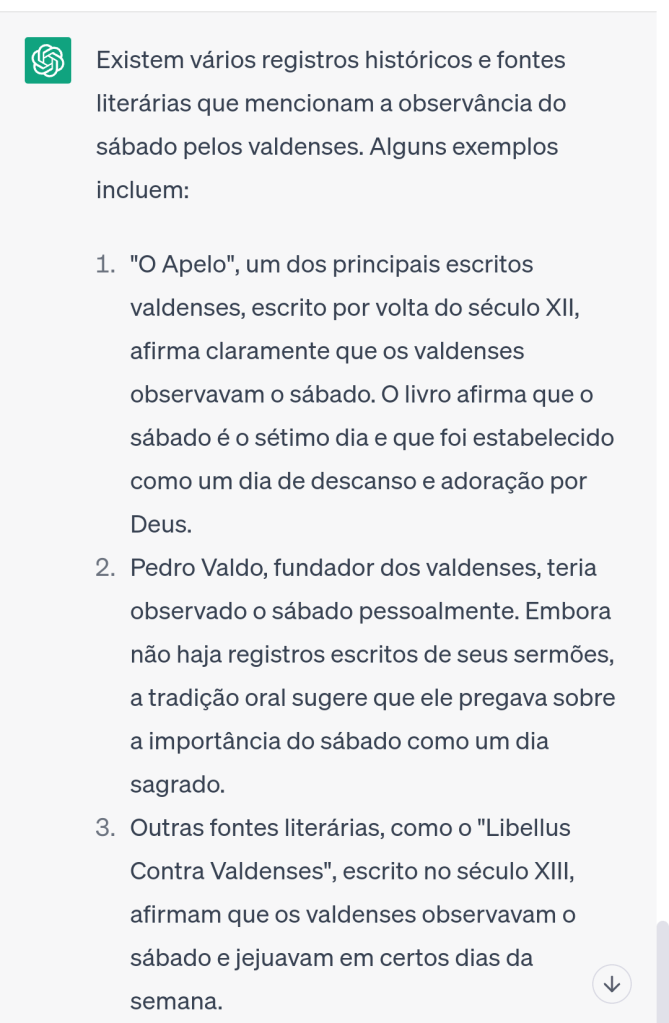This screenshot has width=669, height=1023.
Task: Click the ChatGPT logo avatar icon
Action: pos(47,62)
